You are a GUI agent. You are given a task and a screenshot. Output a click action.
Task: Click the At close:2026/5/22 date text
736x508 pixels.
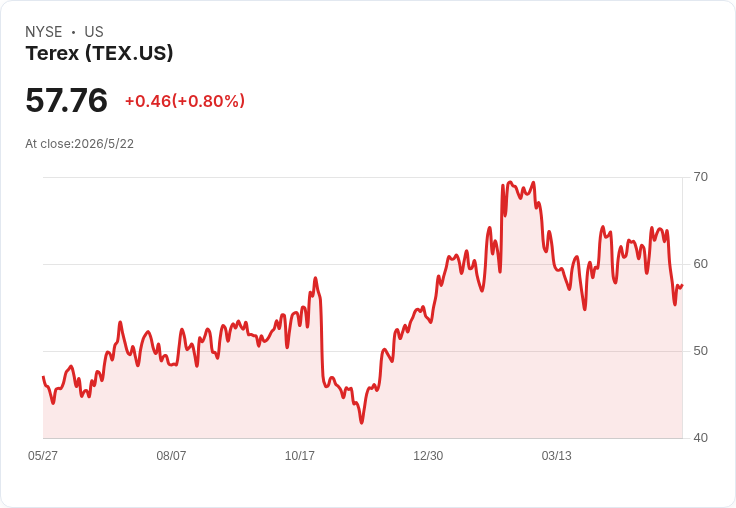(x=79, y=144)
